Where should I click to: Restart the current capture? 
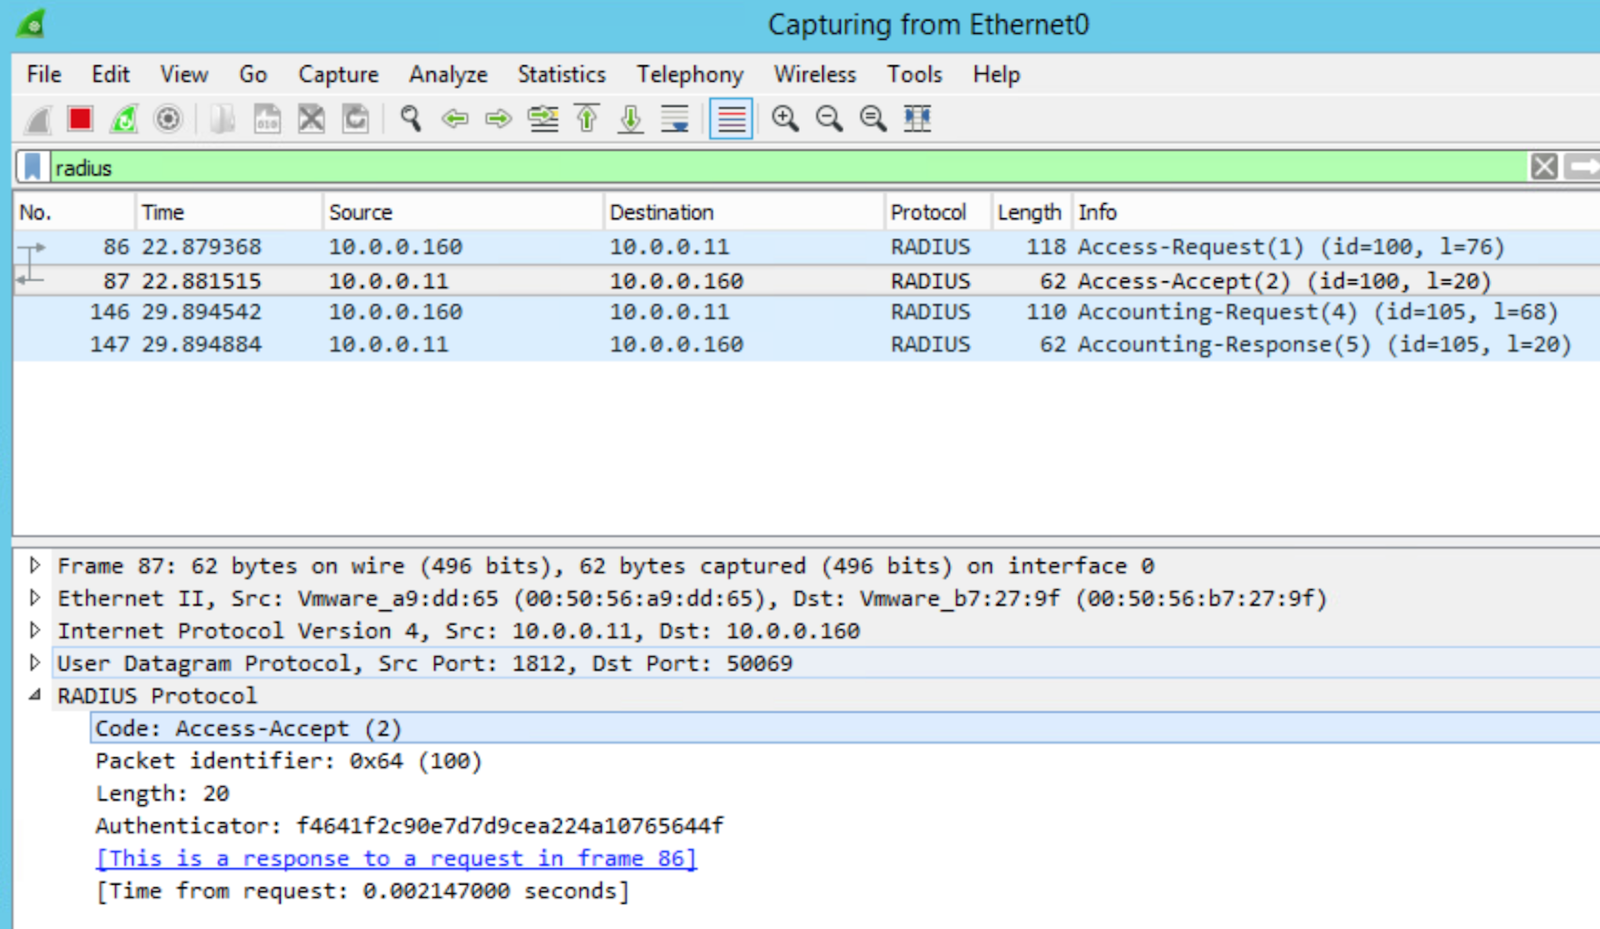pos(123,118)
